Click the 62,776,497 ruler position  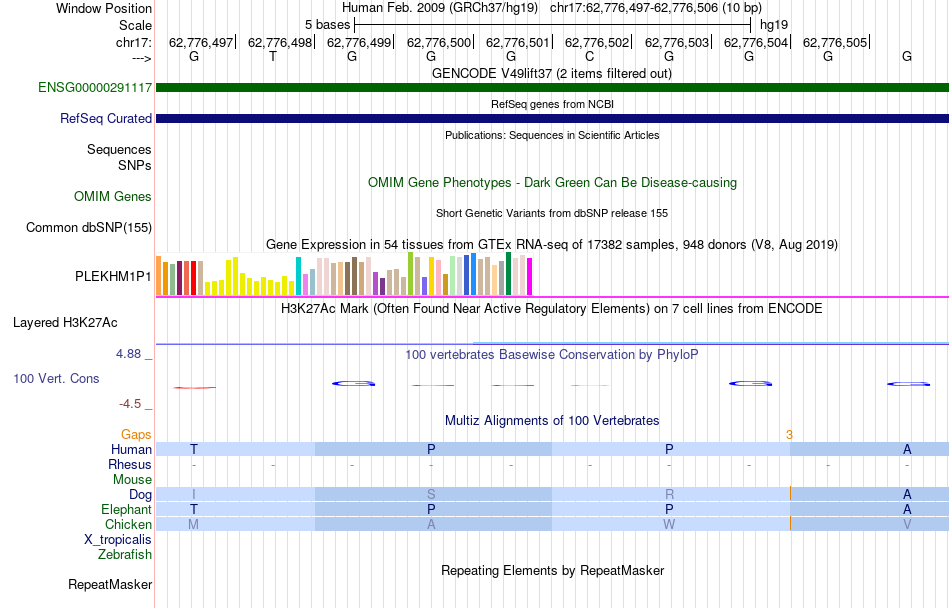pyautogui.click(x=201, y=42)
